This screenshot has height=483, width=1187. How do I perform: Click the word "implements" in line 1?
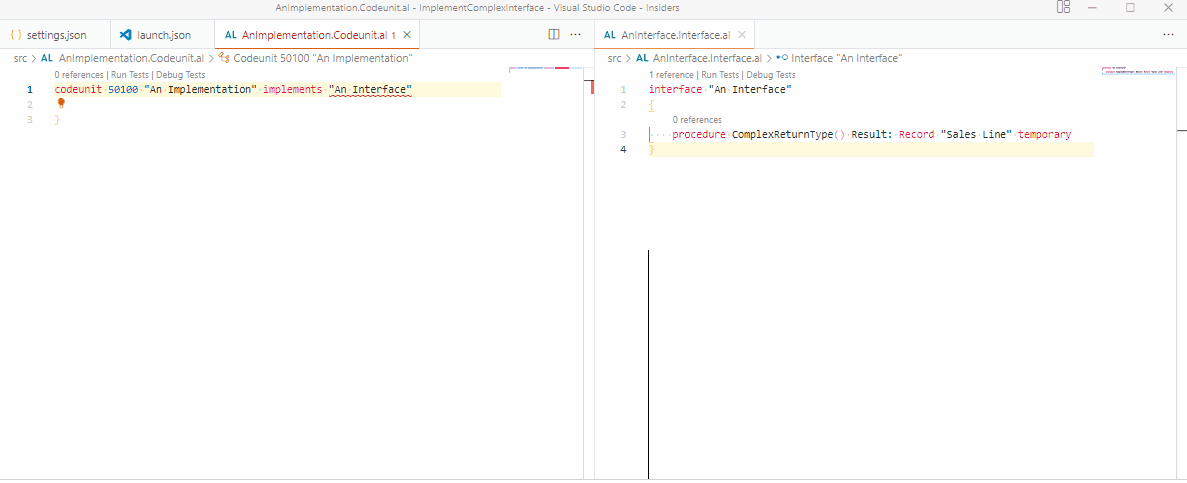(x=292, y=90)
